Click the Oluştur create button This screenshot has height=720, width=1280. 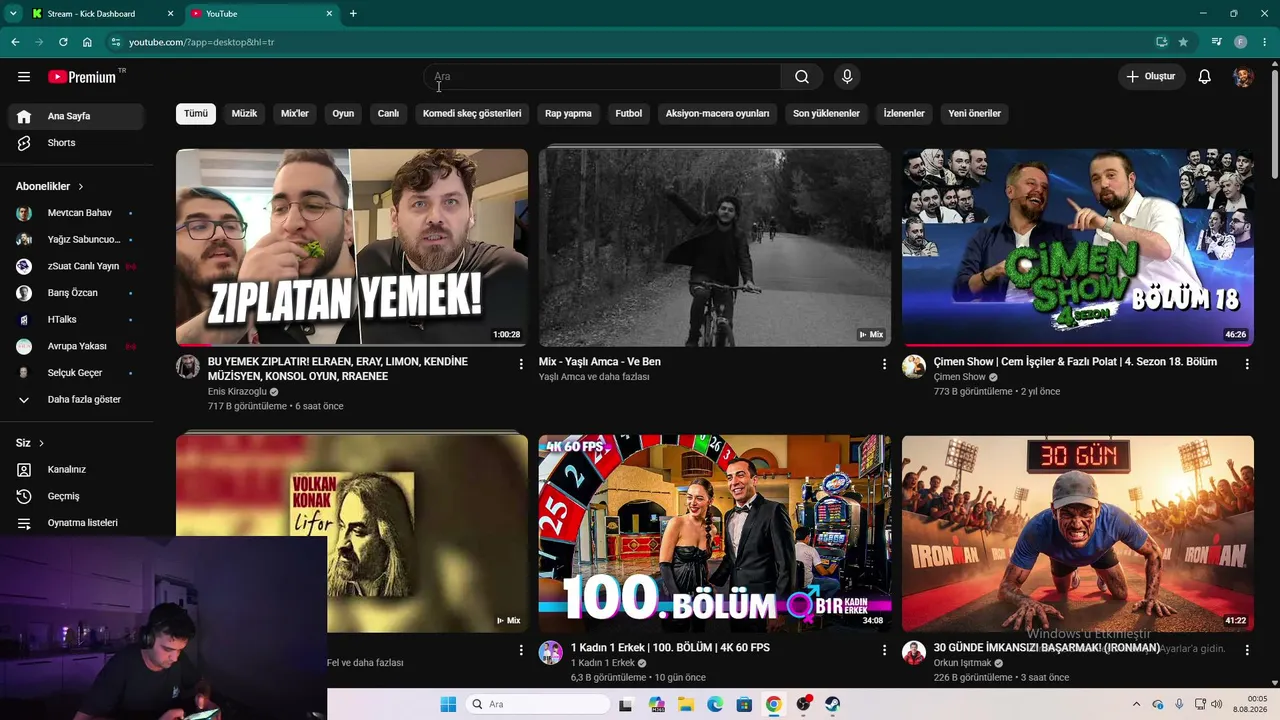point(1152,77)
